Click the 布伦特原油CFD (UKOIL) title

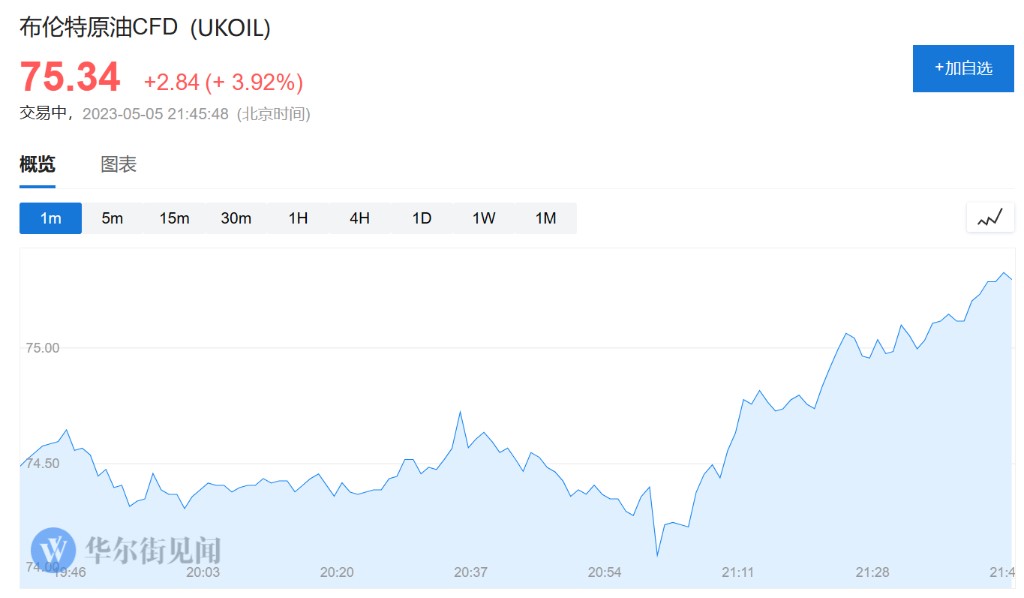(145, 28)
